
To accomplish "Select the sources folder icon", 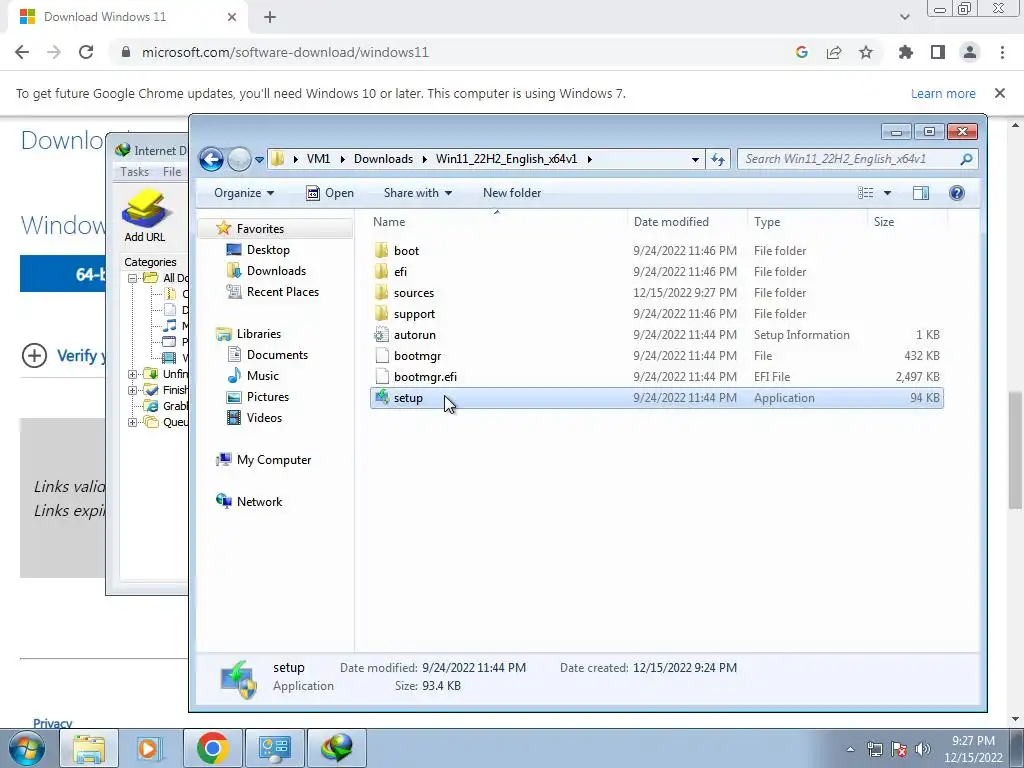I will point(381,293).
